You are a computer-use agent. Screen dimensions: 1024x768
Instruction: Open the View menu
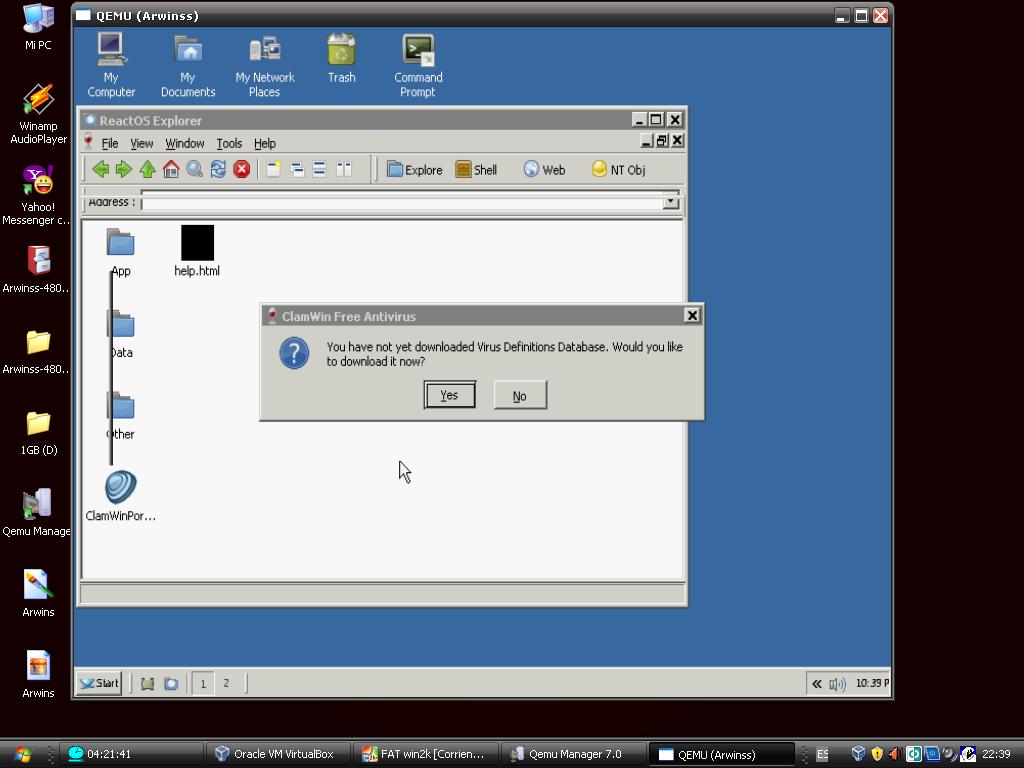[x=141, y=144]
